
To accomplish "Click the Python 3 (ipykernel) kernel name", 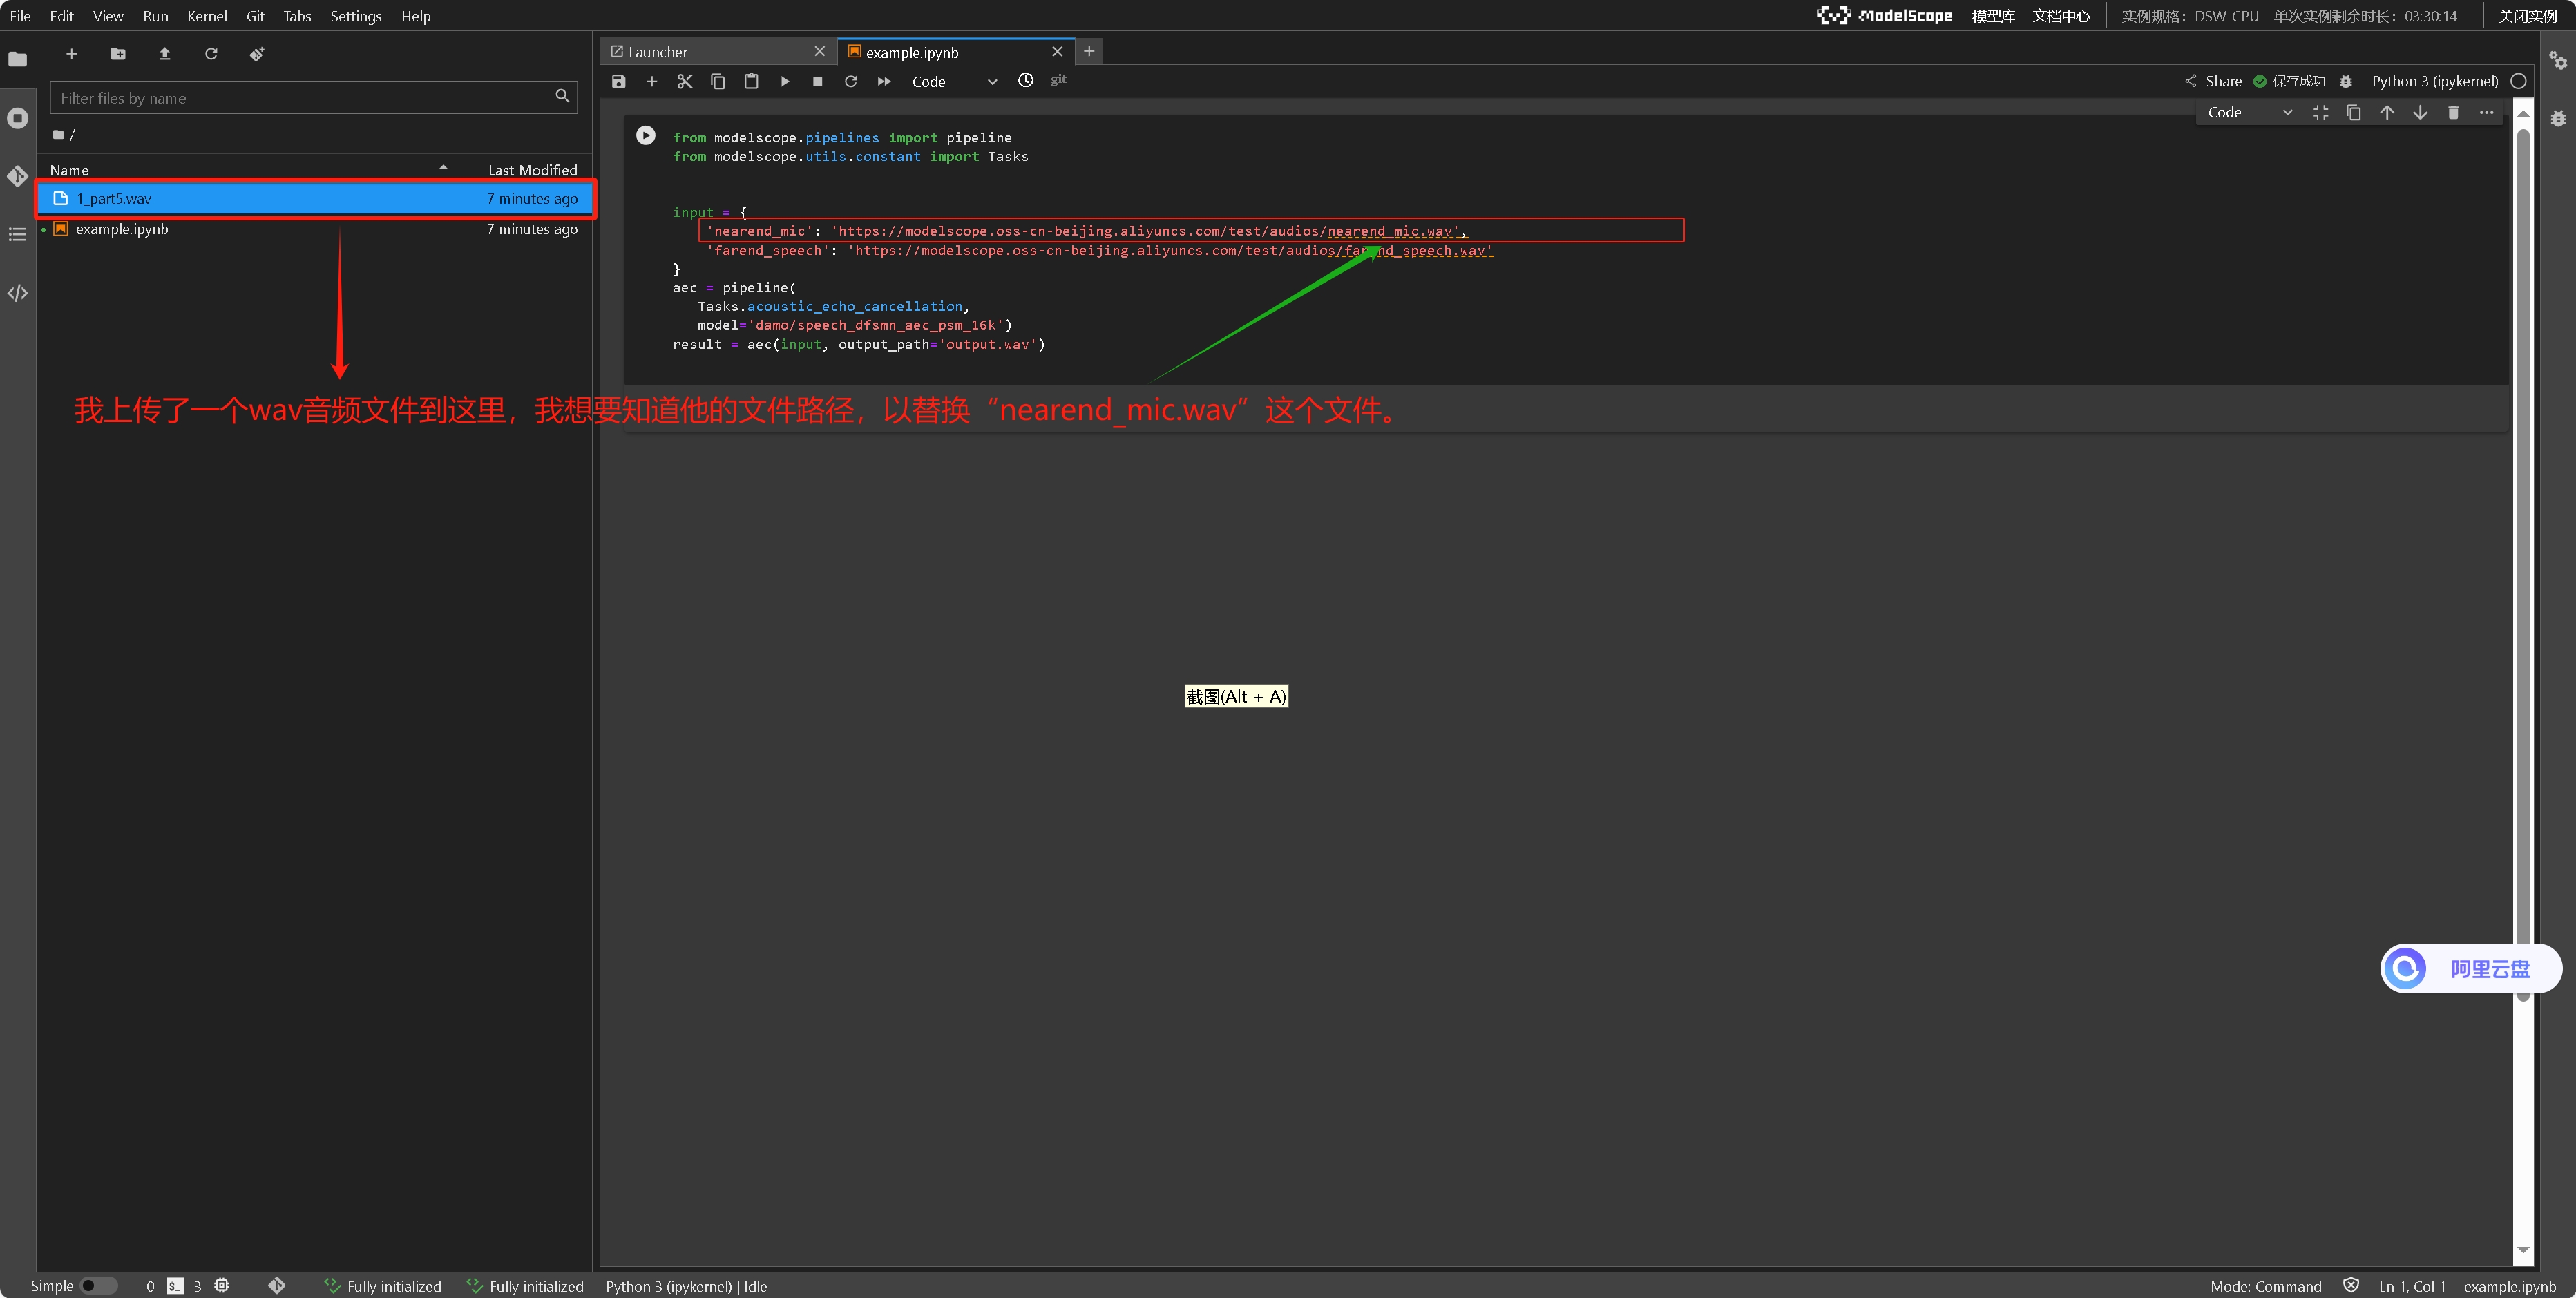I will (x=2435, y=81).
